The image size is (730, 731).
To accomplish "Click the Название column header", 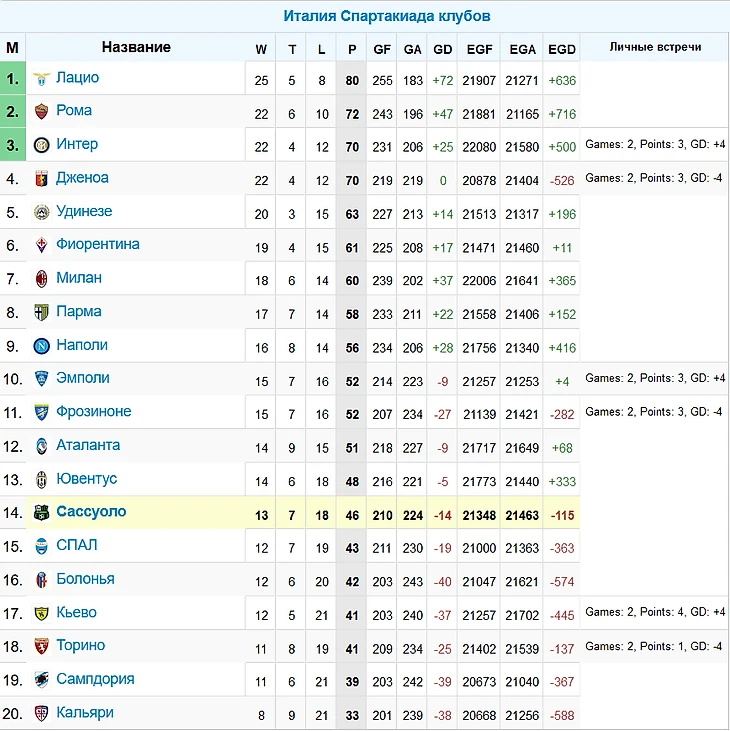I will click(x=136, y=47).
